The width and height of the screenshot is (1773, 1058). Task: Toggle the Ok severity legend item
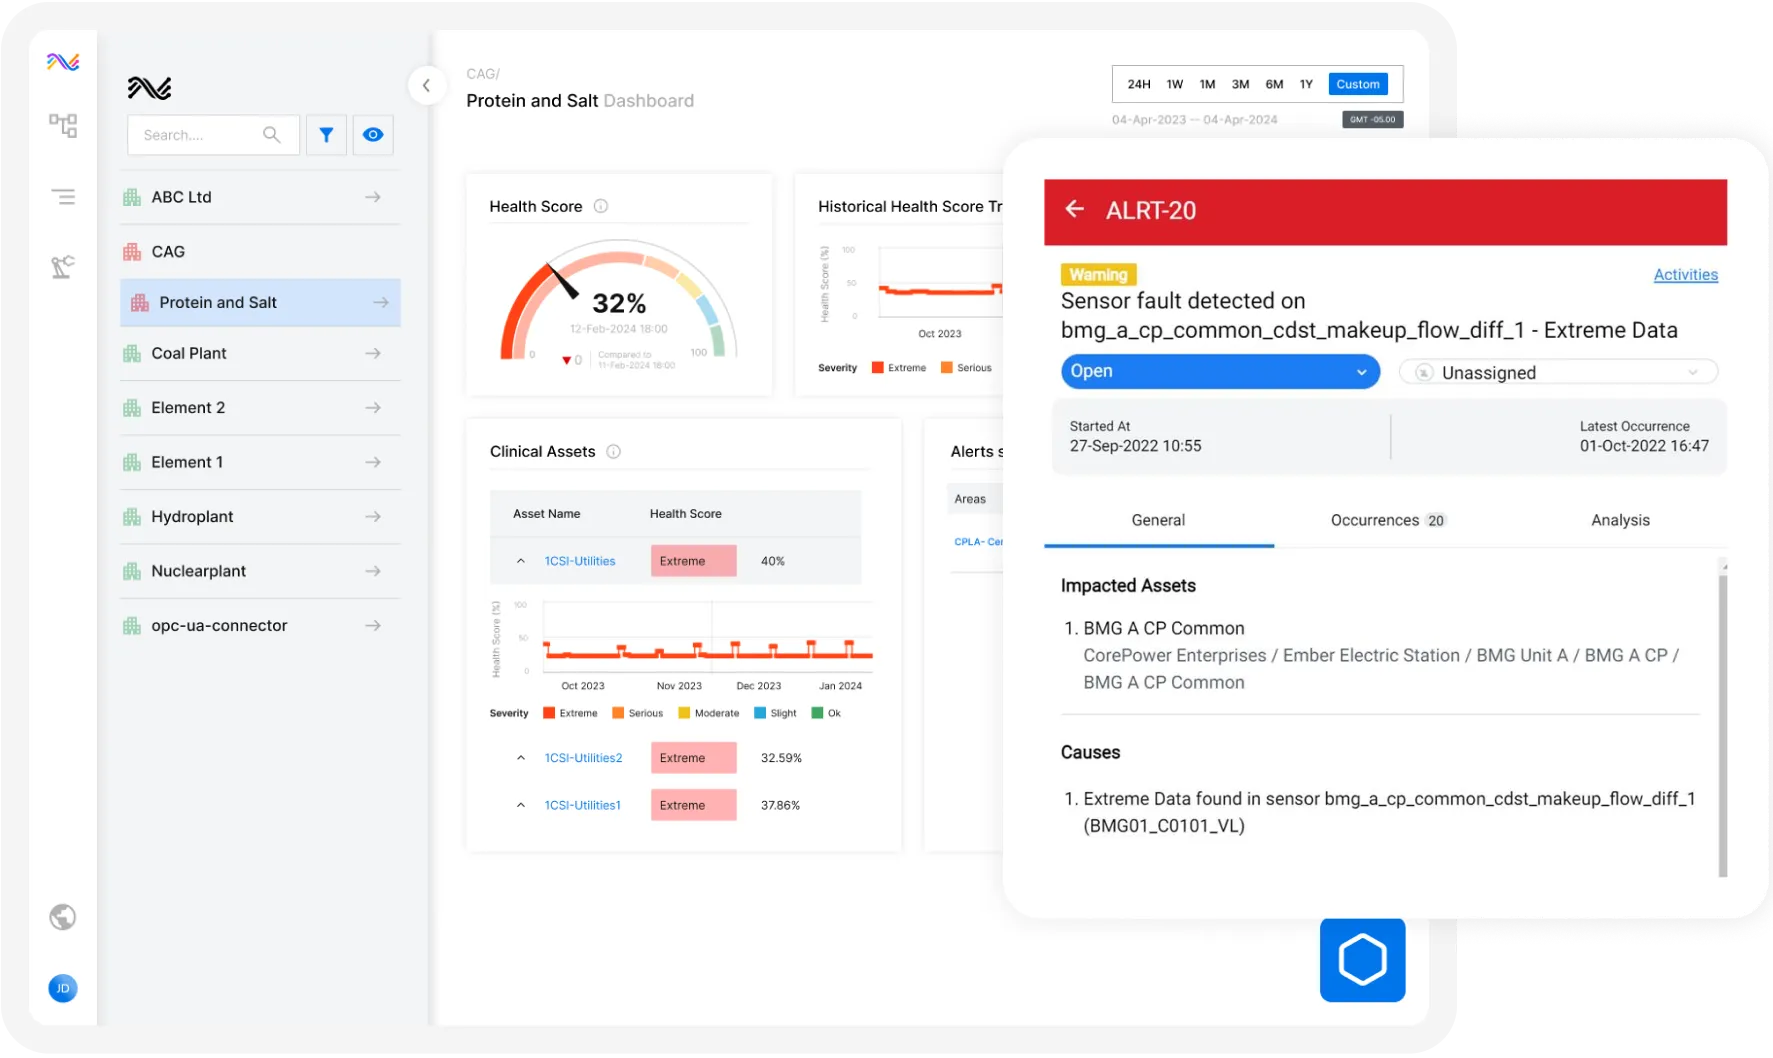point(826,713)
